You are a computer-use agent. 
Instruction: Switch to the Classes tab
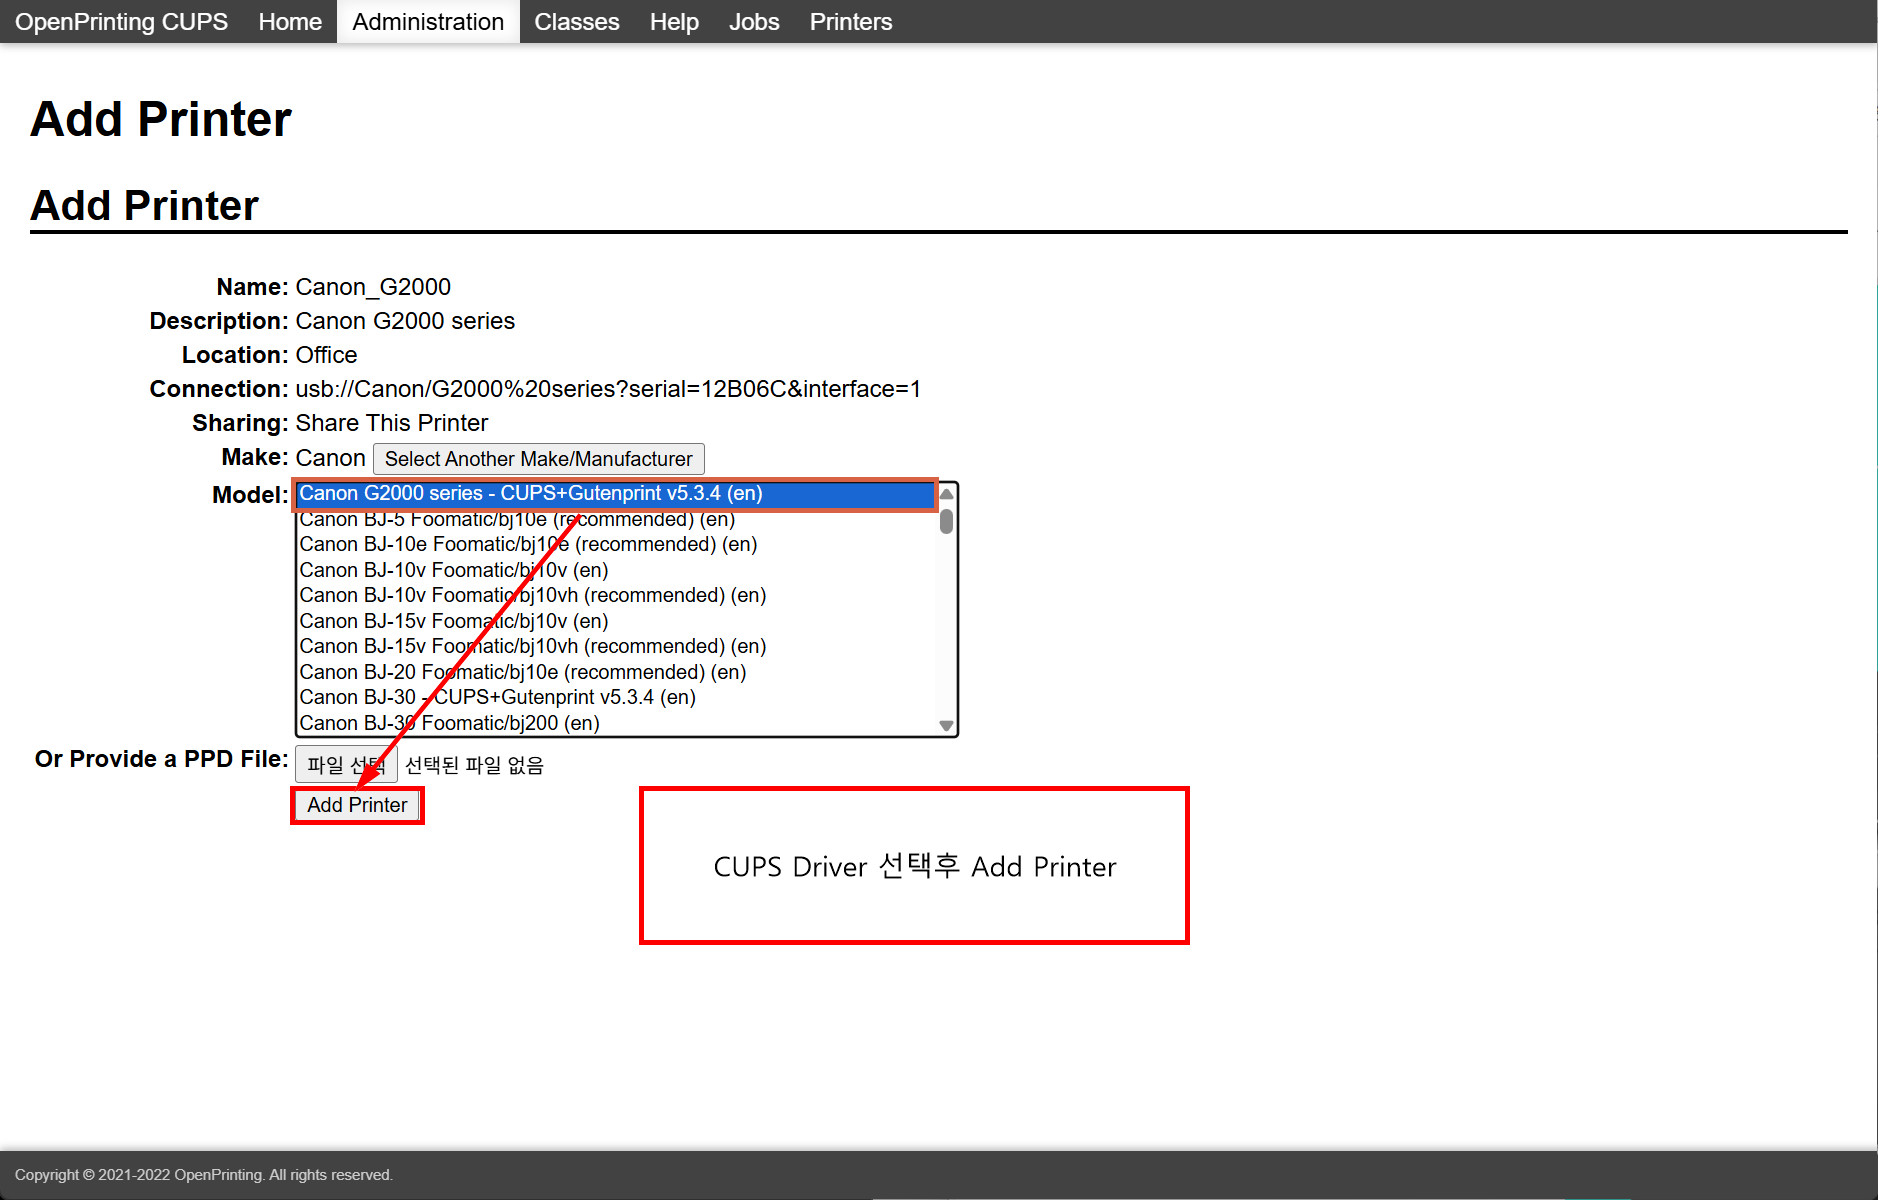tap(577, 22)
